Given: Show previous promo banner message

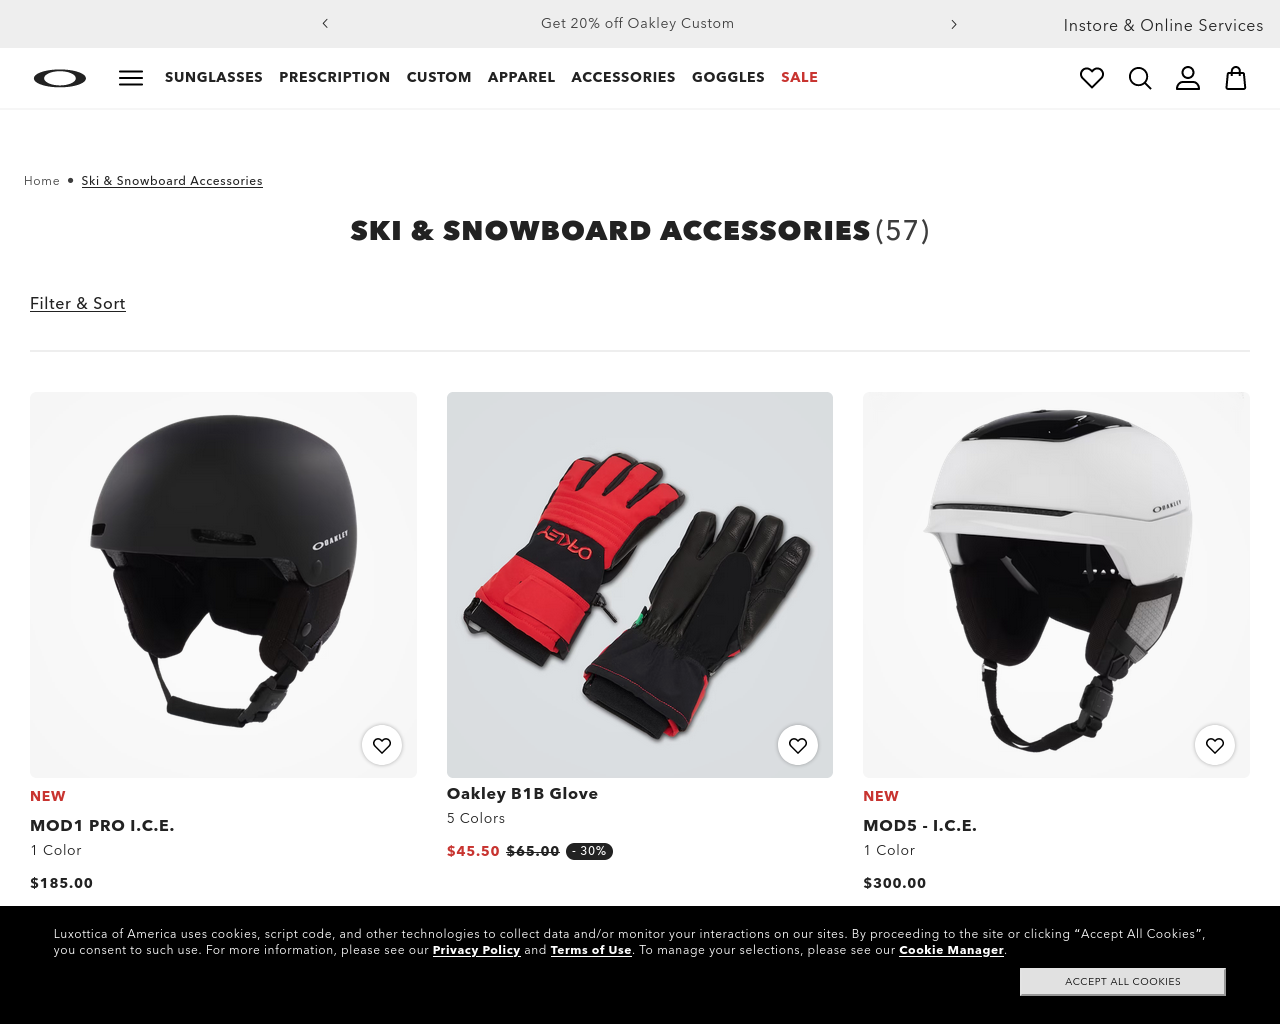Looking at the screenshot, I should [x=325, y=24].
